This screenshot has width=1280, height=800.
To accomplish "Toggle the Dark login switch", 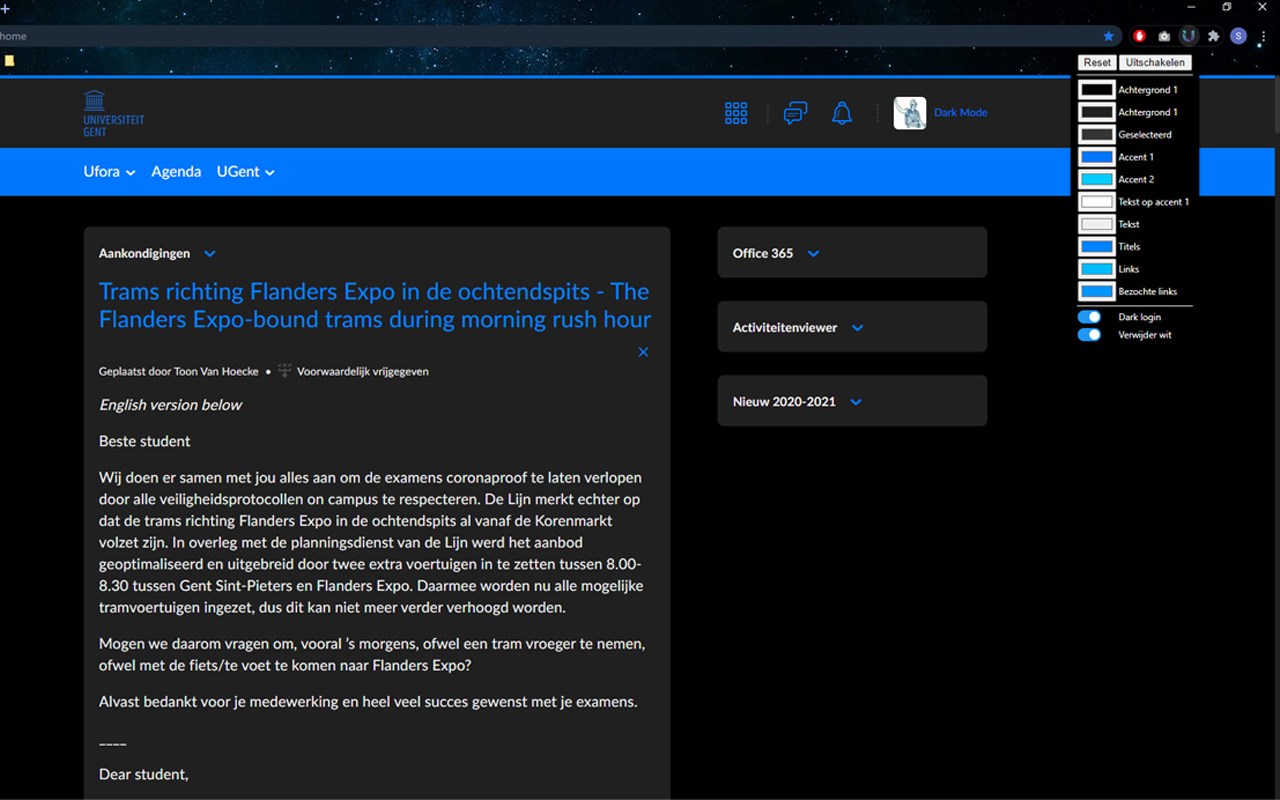I will point(1089,315).
